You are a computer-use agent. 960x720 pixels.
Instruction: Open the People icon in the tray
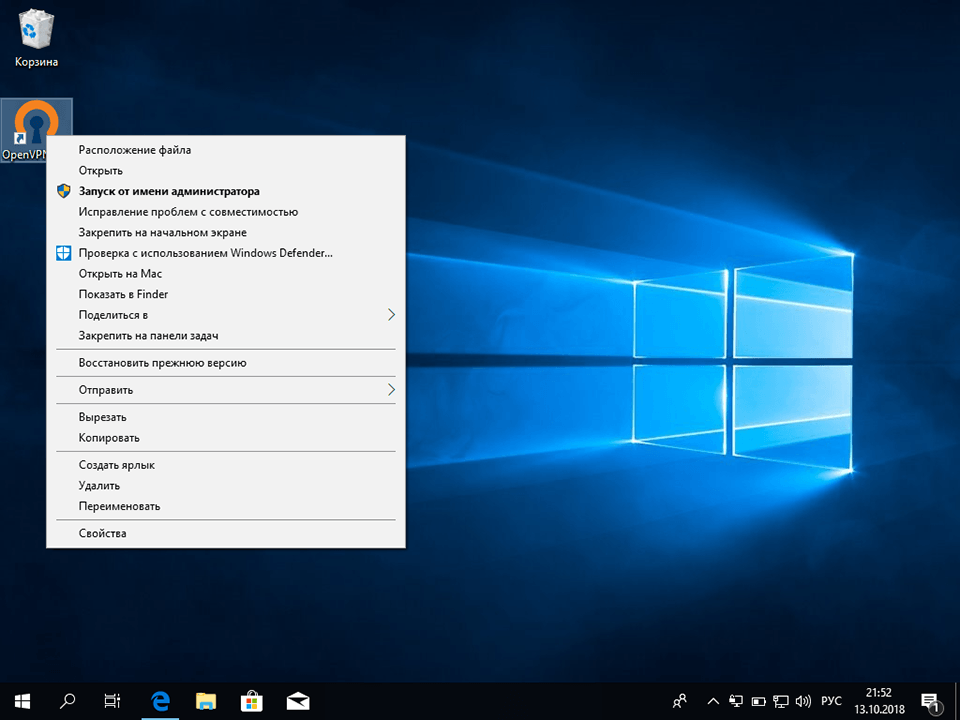point(679,701)
